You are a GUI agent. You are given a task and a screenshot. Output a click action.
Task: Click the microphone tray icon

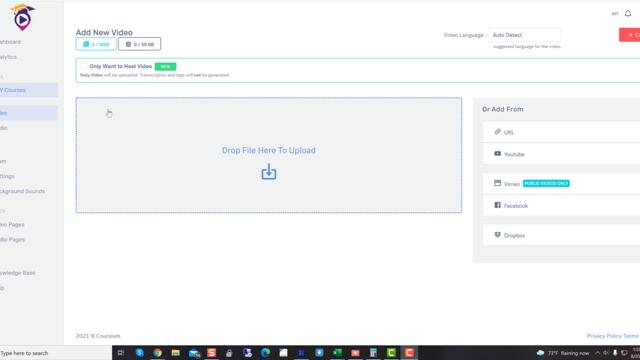[615, 353]
